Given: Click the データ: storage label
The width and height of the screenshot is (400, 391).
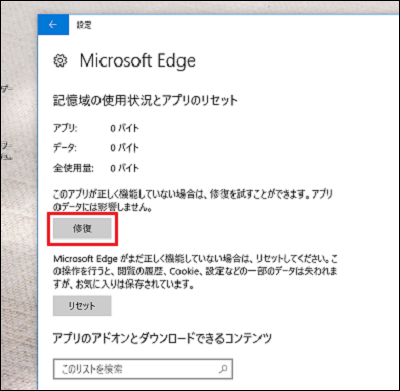Looking at the screenshot, I should (65, 148).
